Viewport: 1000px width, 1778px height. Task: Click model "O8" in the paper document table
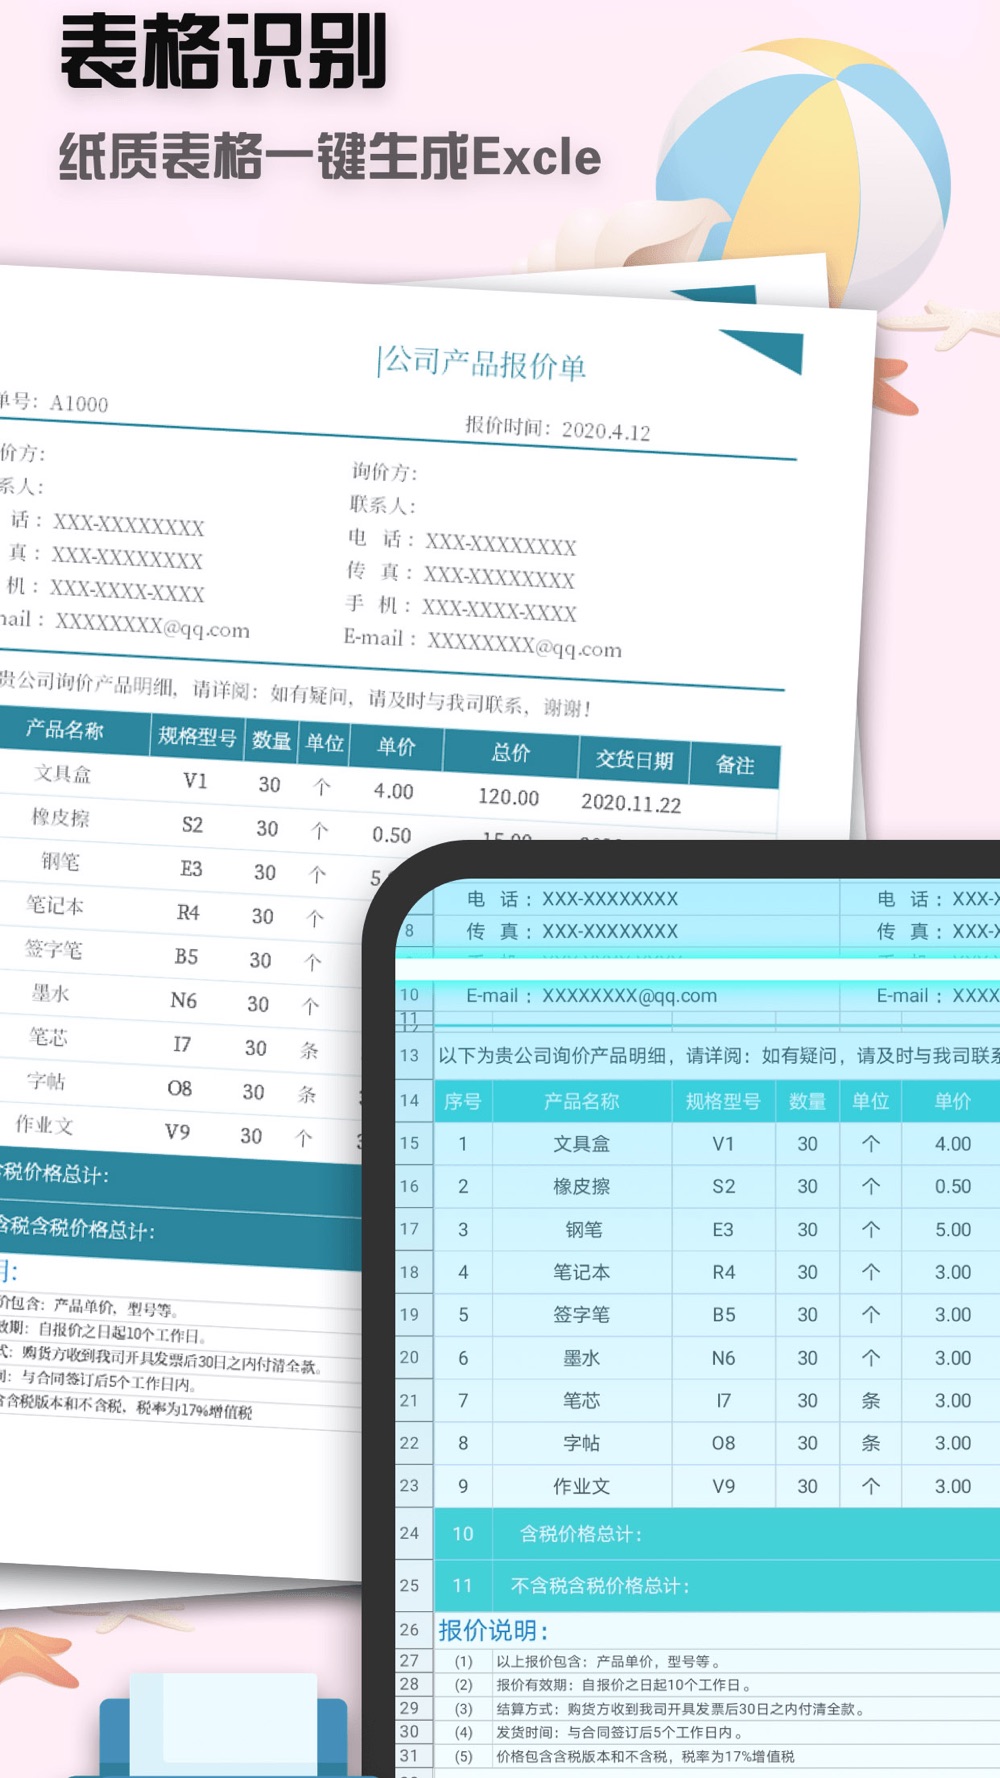pyautogui.click(x=180, y=1088)
